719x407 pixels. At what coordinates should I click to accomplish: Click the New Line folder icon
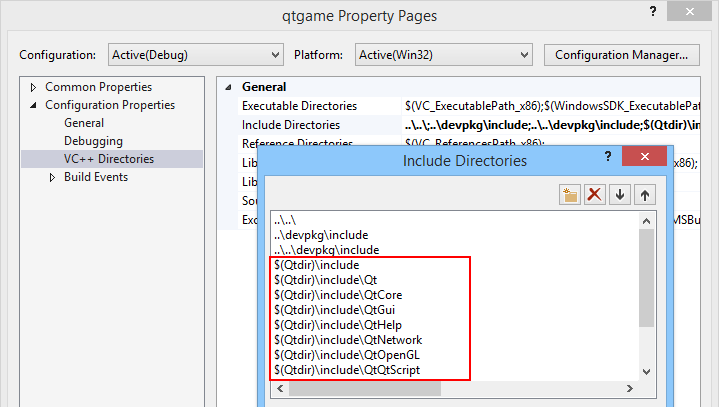coord(570,195)
